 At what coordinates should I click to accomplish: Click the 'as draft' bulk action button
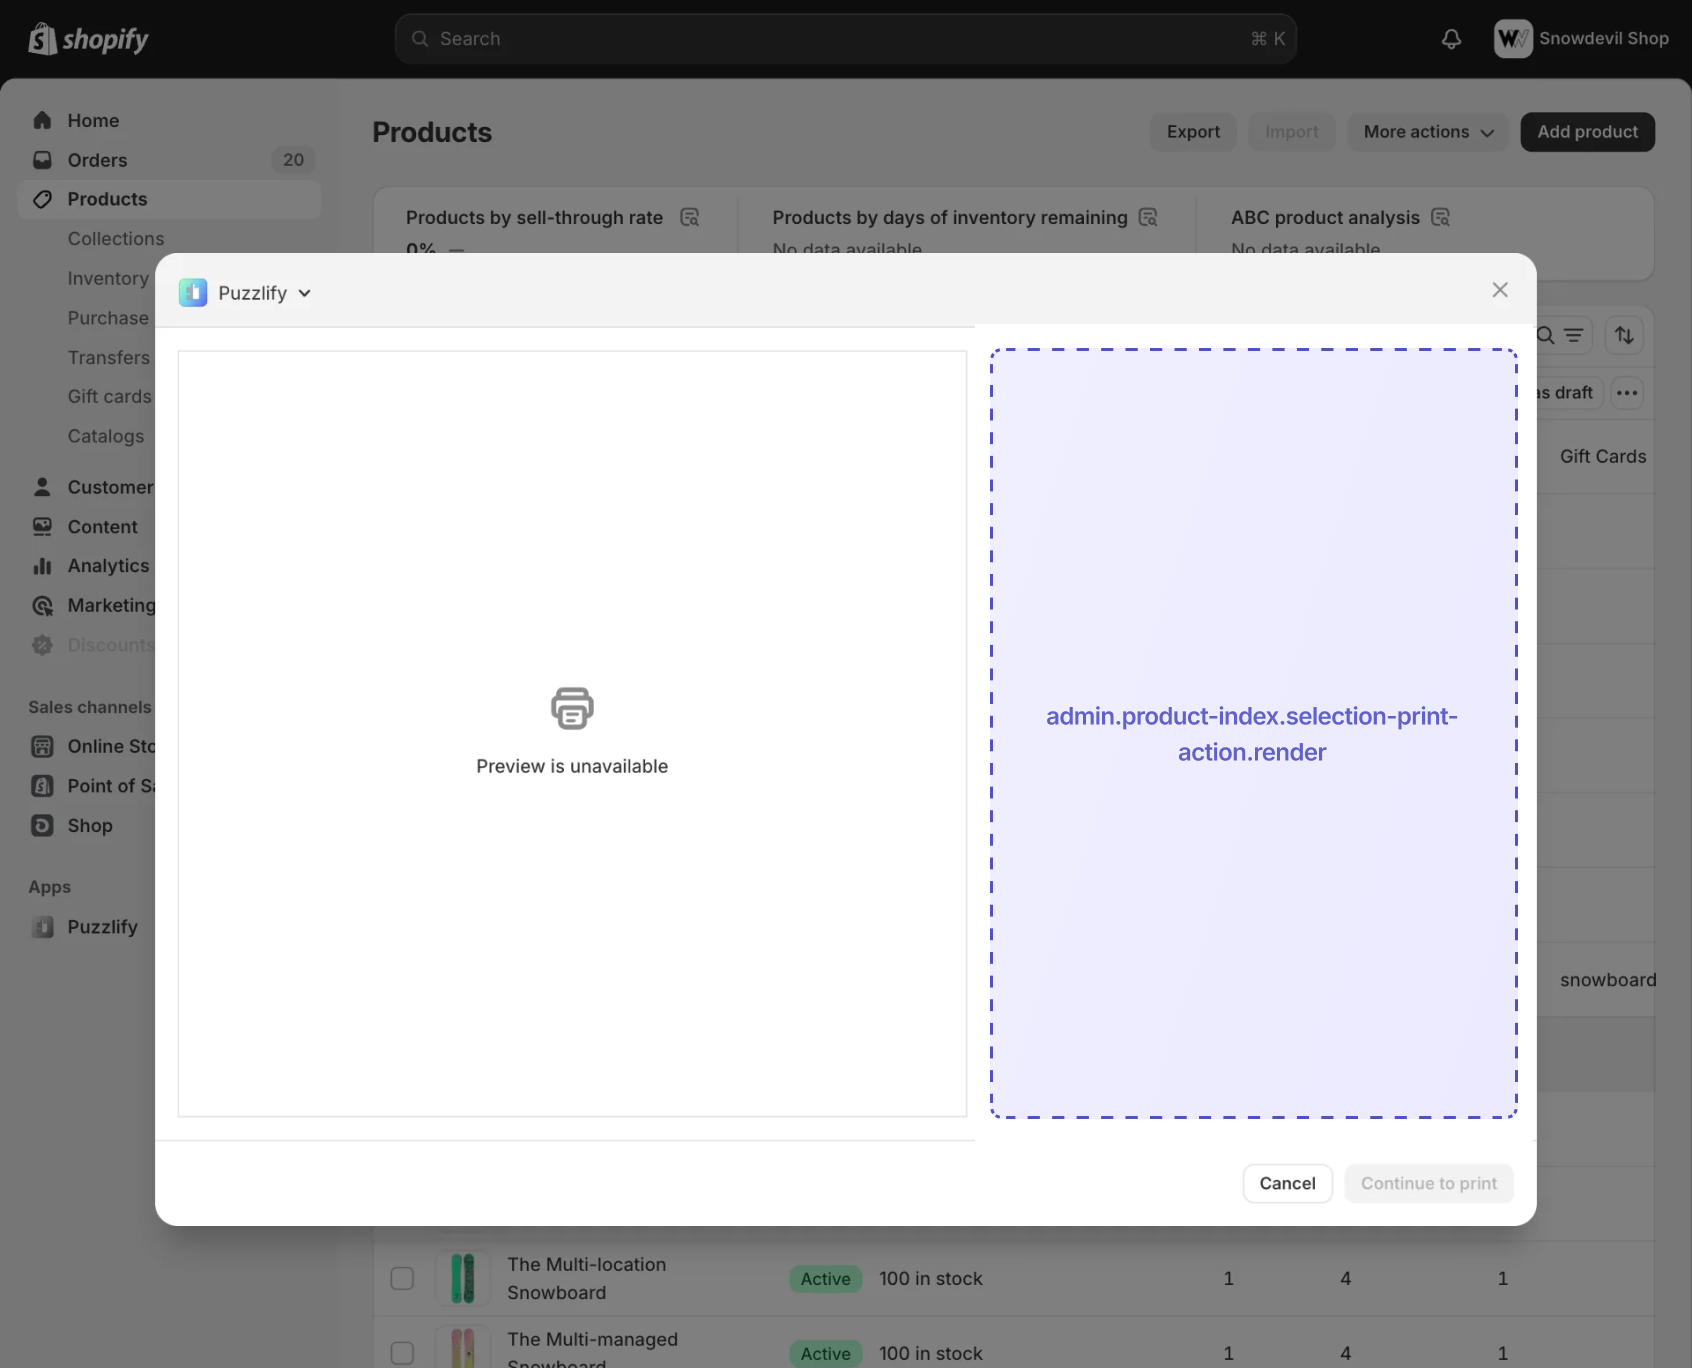1570,393
